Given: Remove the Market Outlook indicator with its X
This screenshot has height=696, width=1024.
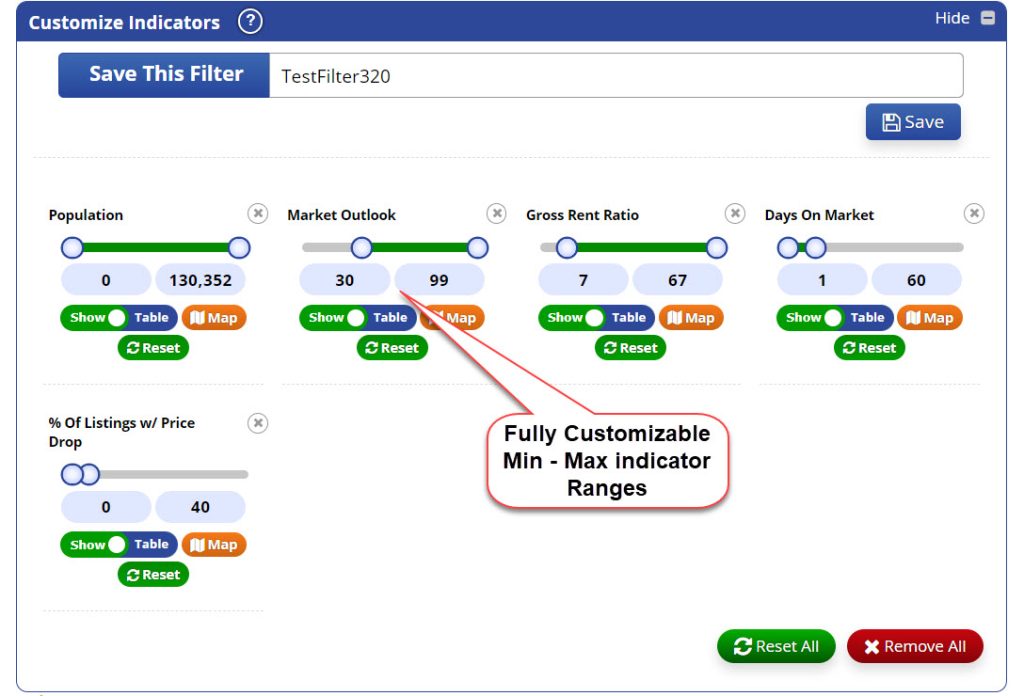Looking at the screenshot, I should pos(496,214).
